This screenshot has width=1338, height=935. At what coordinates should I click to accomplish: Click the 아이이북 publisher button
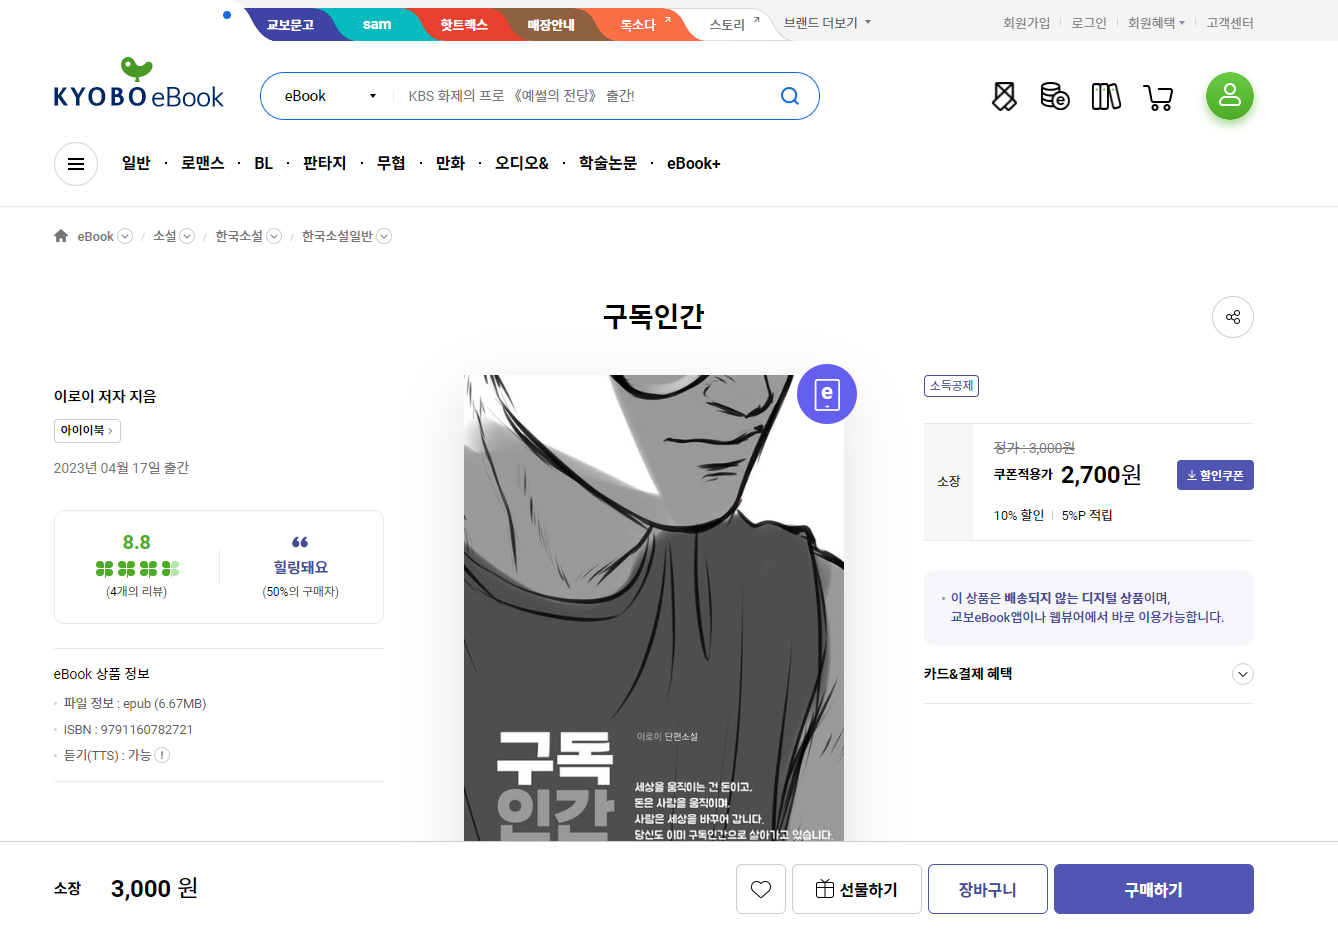coord(87,430)
